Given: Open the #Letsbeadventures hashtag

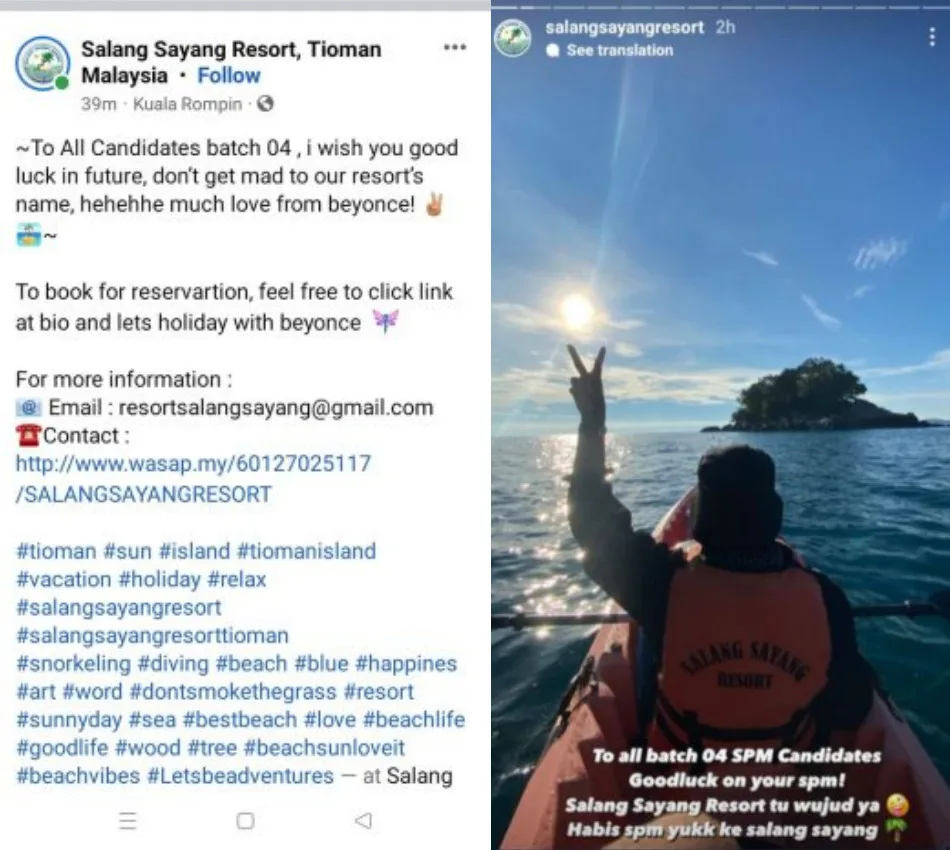Looking at the screenshot, I should coord(241,775).
